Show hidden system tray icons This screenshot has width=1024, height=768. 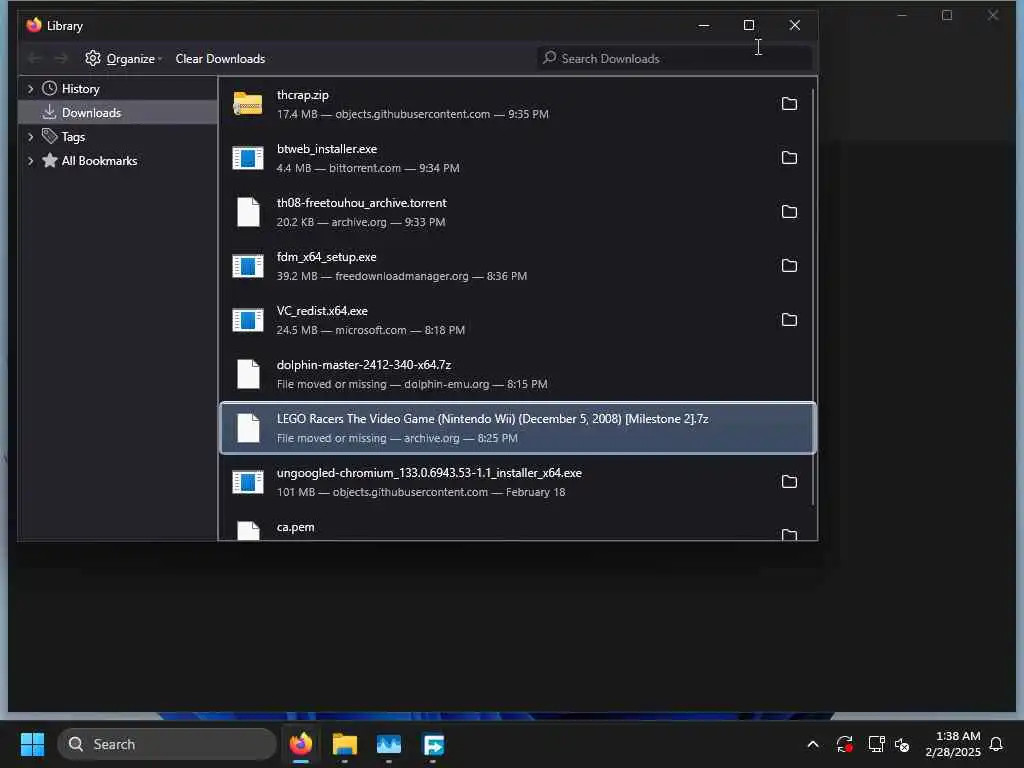pos(813,744)
